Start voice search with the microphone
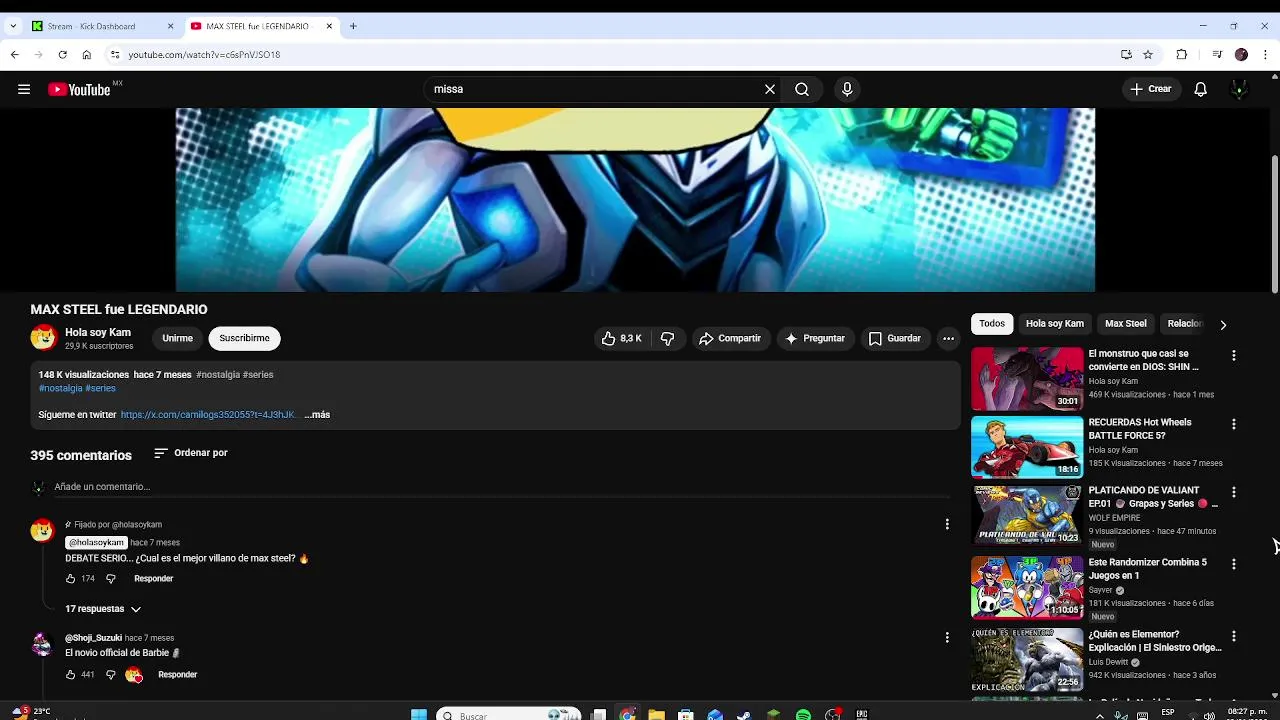Viewport: 1280px width, 720px height. [x=847, y=89]
